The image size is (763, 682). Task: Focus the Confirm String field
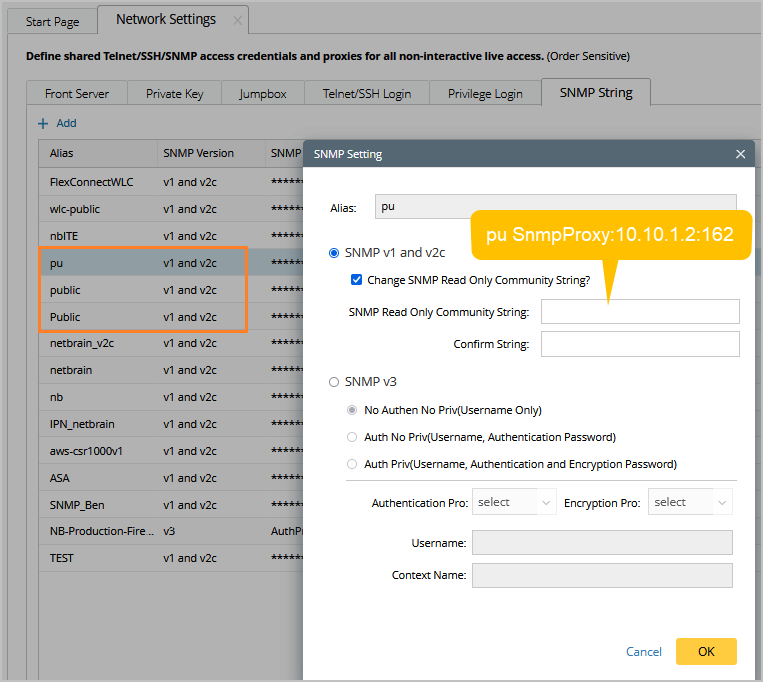pyautogui.click(x=640, y=344)
